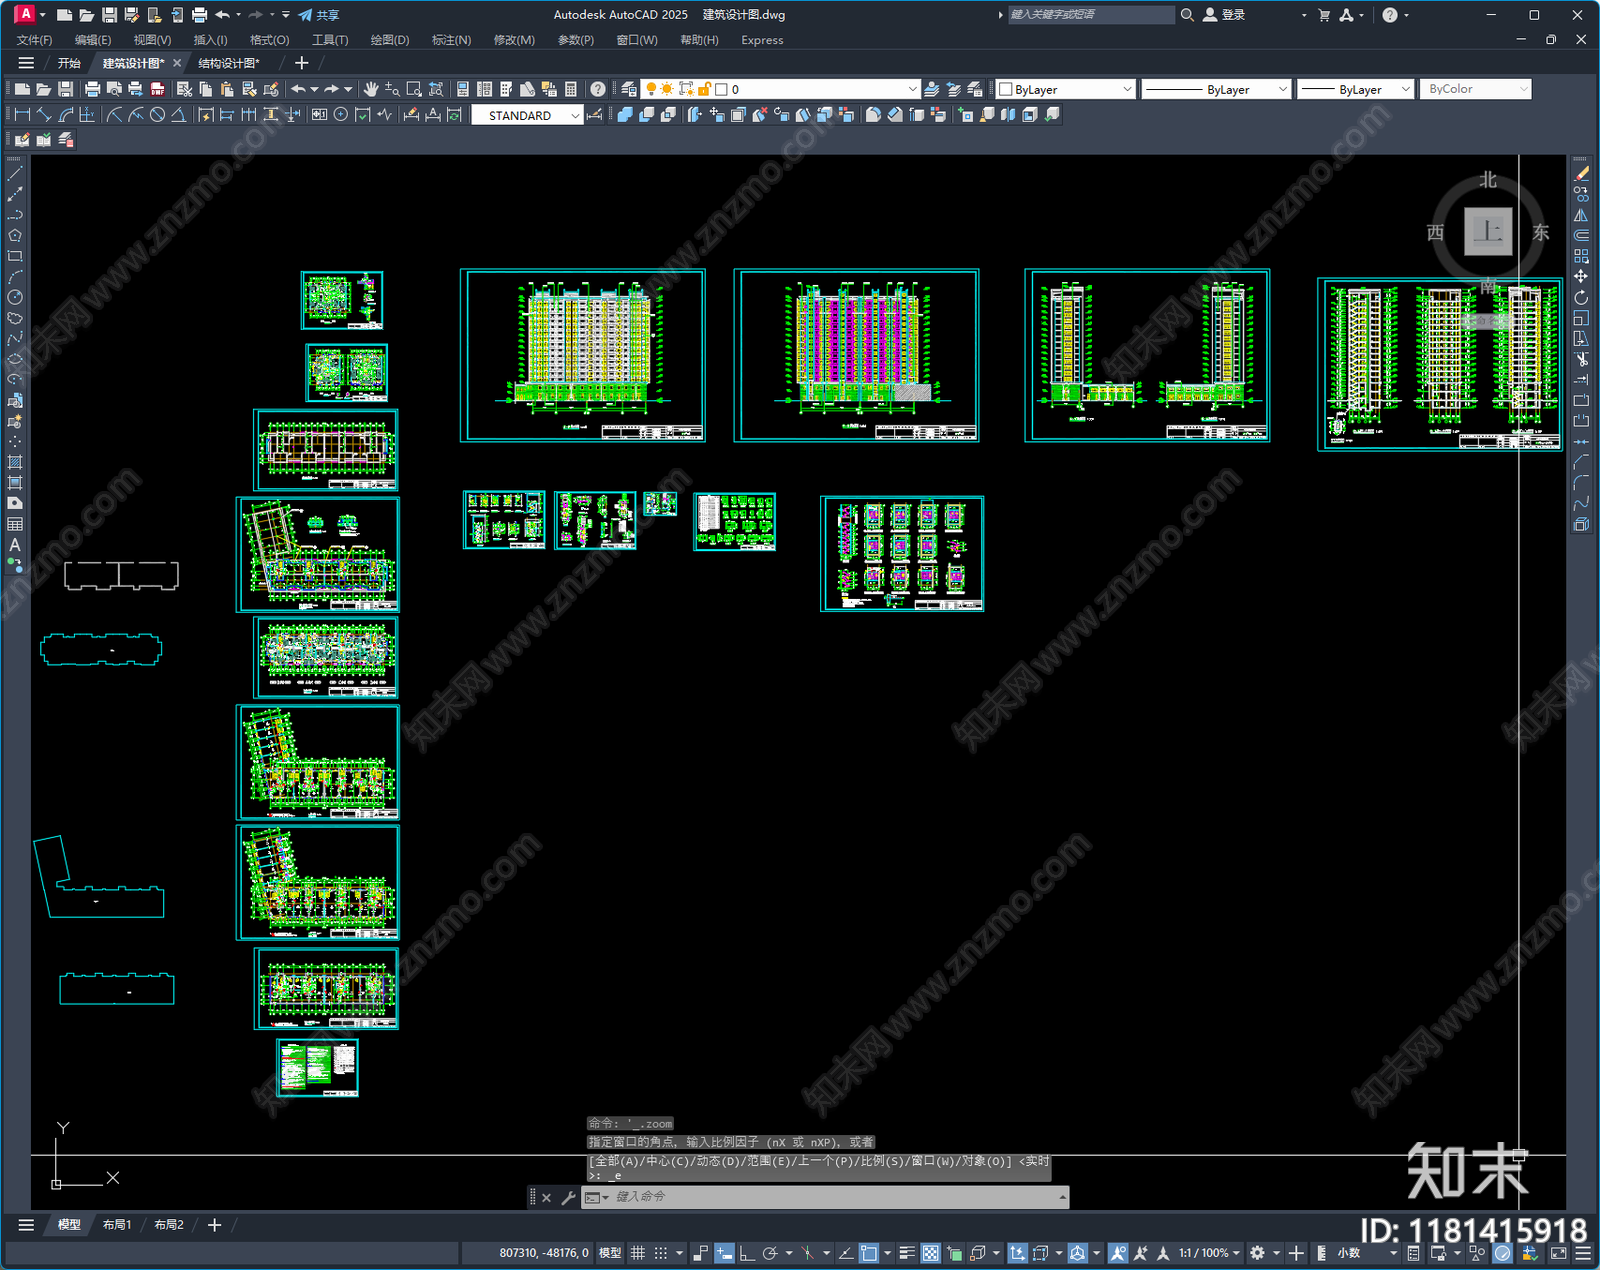This screenshot has width=1600, height=1270.
Task: Select the Multiline Text tool (A)
Action: point(15,545)
